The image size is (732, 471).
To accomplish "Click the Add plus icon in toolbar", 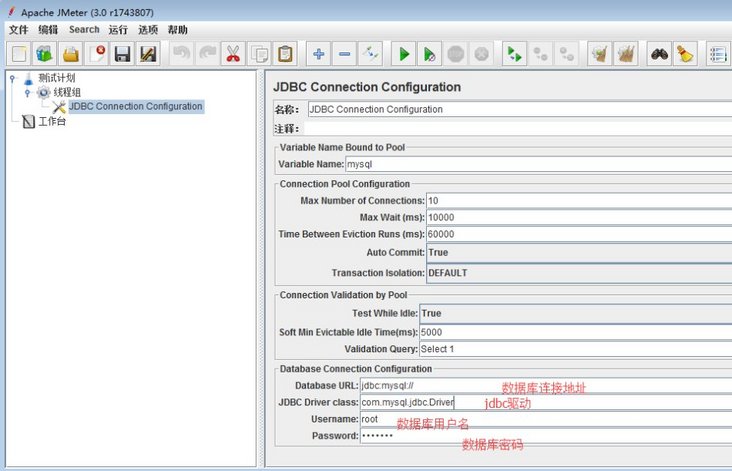I will coord(319,54).
